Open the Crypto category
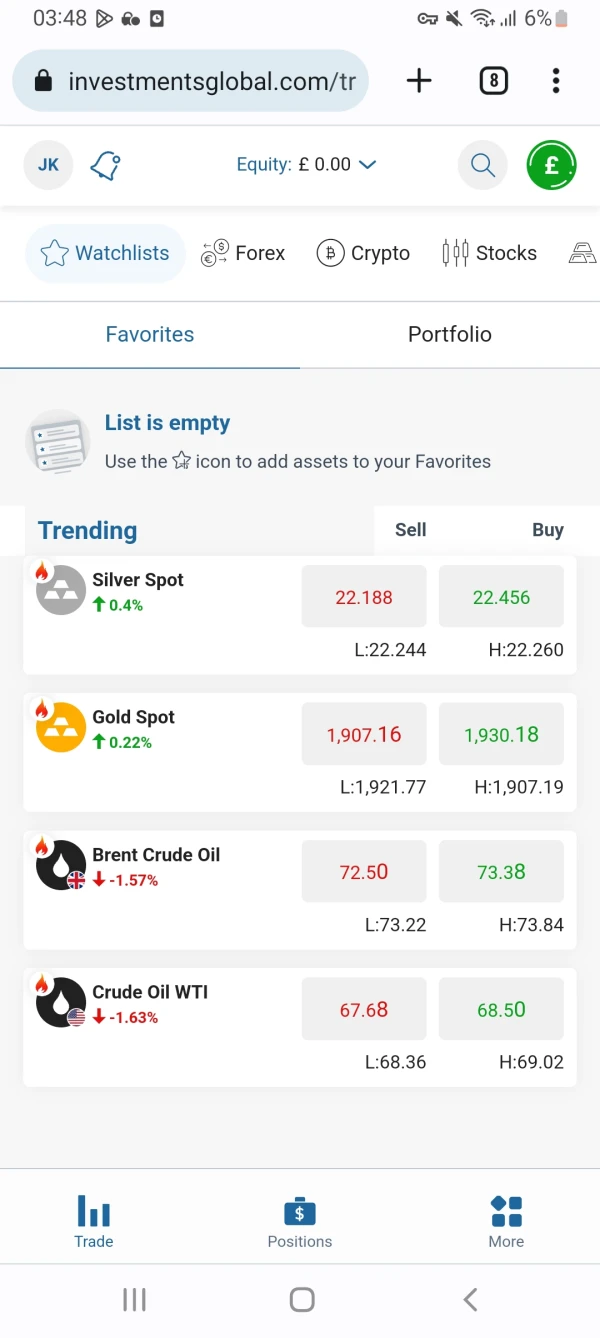The height and width of the screenshot is (1338, 600). 363,253
